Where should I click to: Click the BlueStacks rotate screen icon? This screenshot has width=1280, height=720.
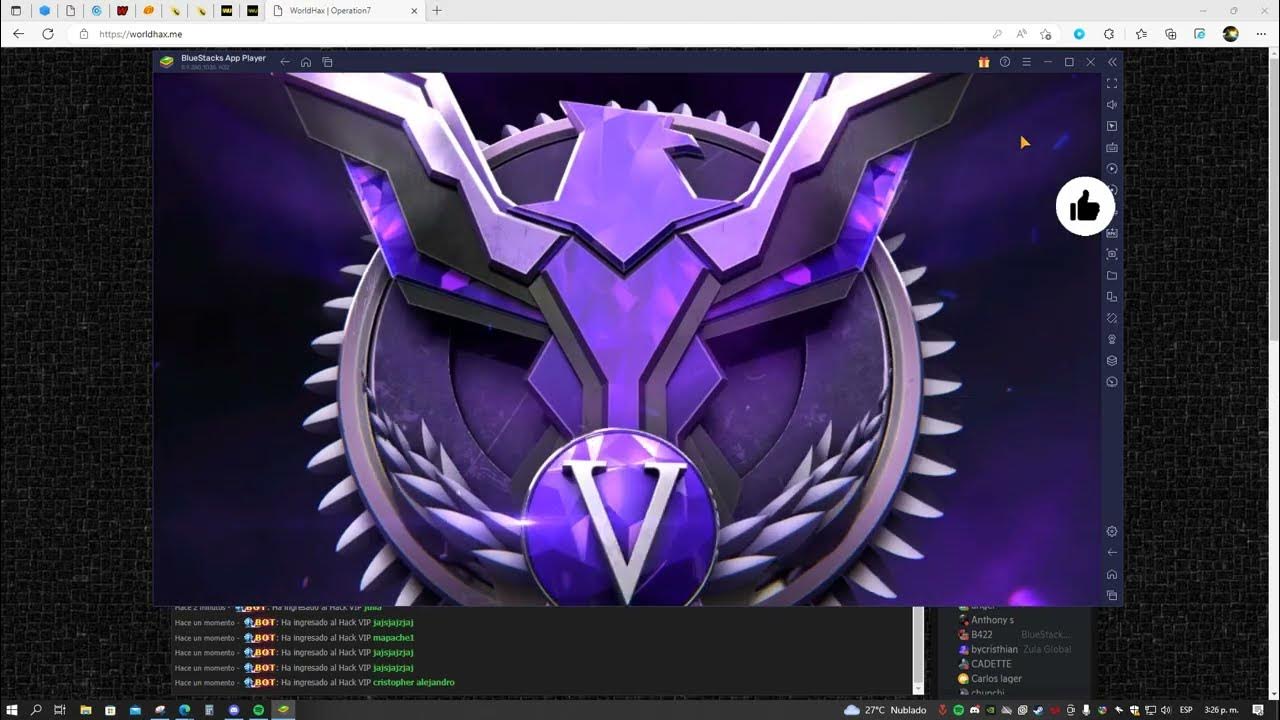pyautogui.click(x=1112, y=297)
